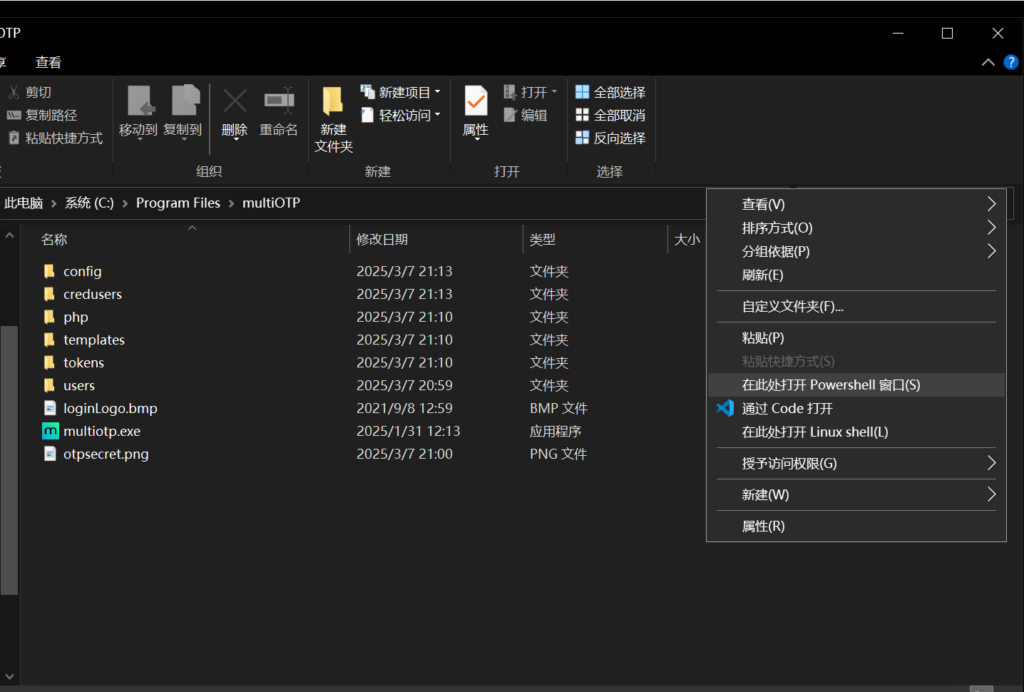Go to 此电脑 in the address breadcrumb
The width and height of the screenshot is (1024, 692).
pyautogui.click(x=24, y=203)
